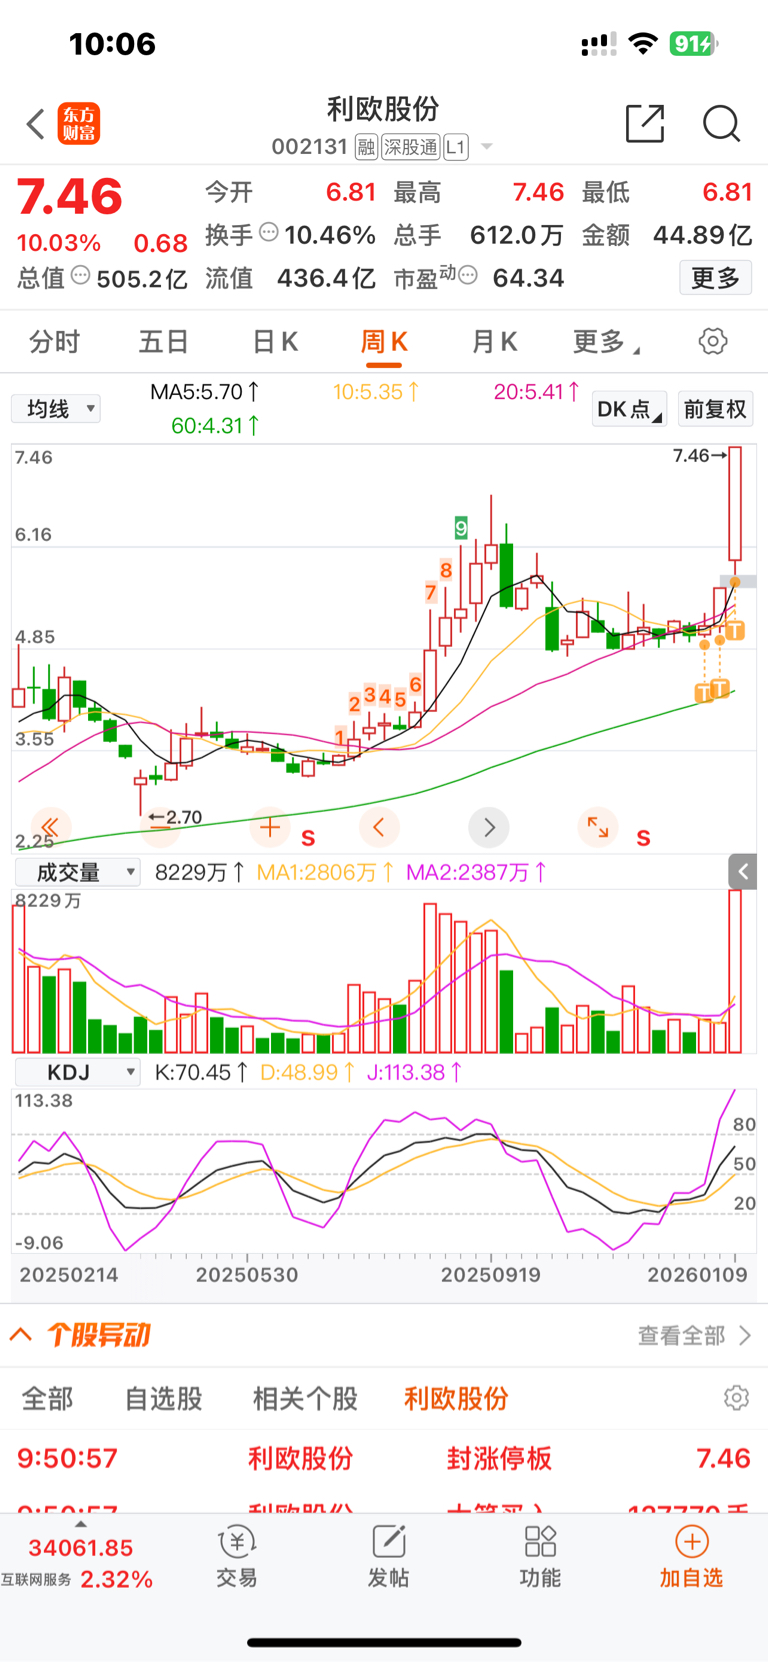Viewport: 768px width, 1662px height.
Task: Switch to 日K tab
Action: (275, 342)
